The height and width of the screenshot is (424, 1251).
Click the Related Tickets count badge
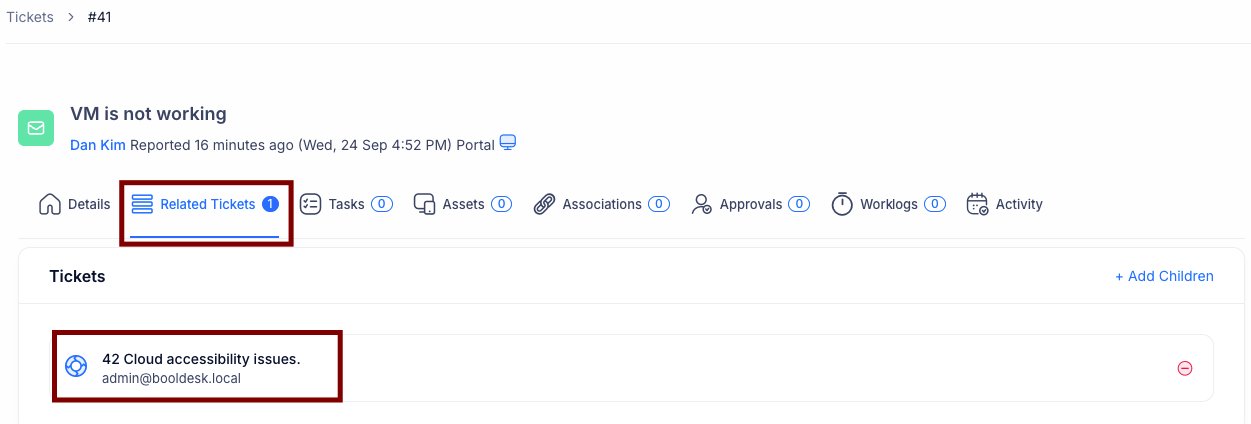point(270,204)
